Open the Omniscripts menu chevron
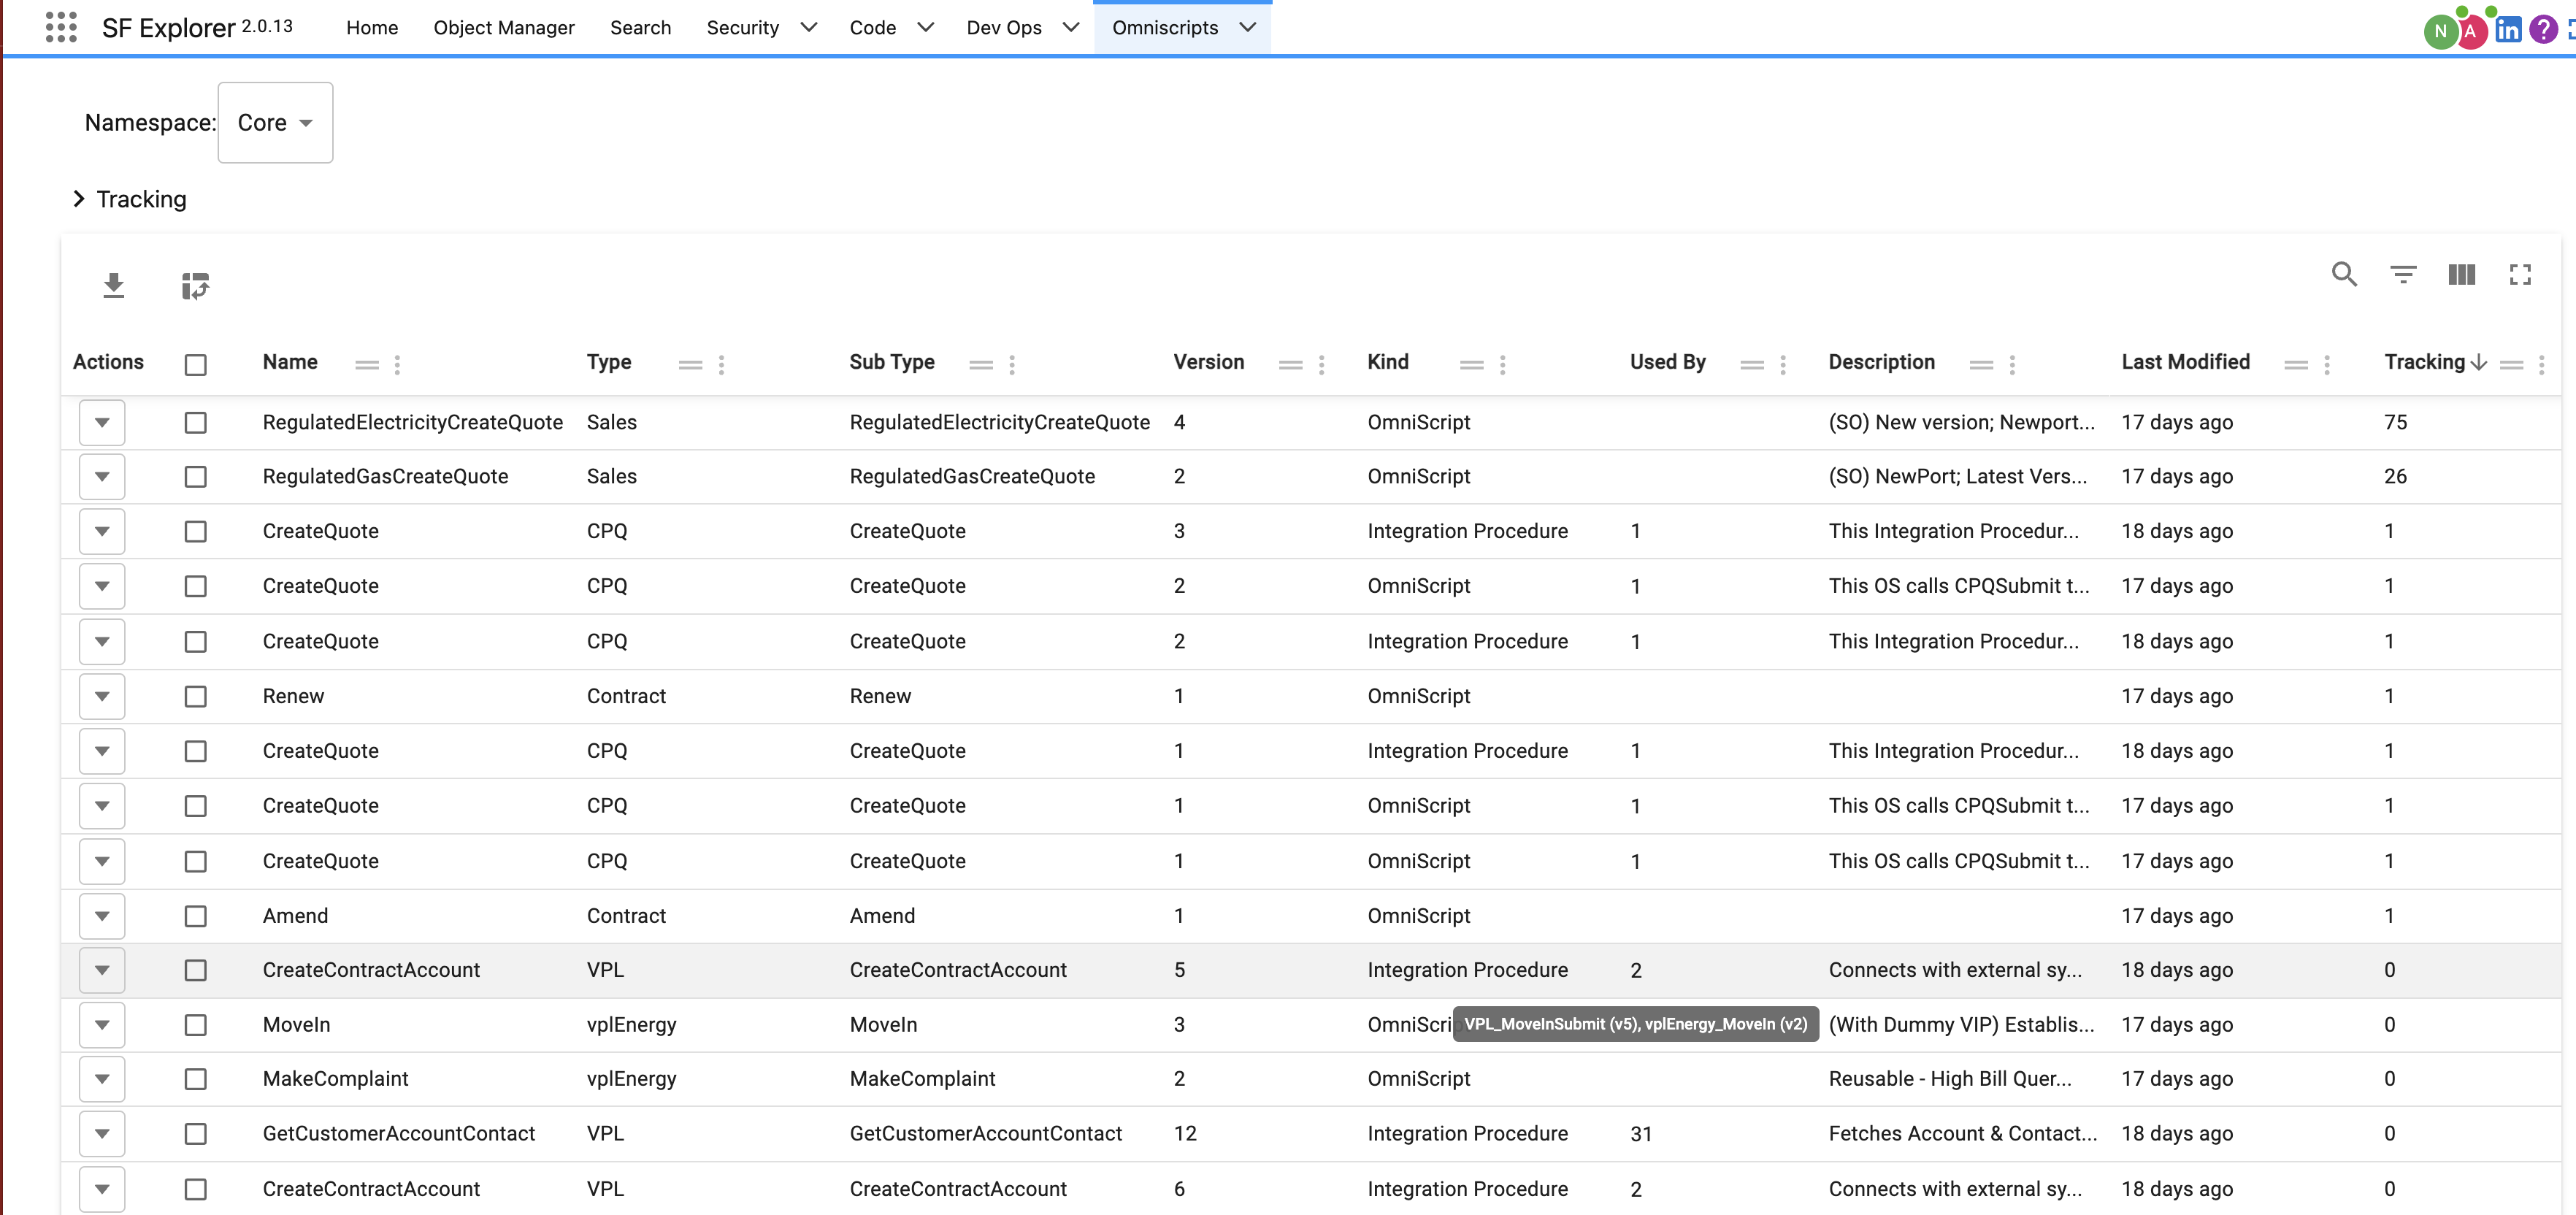 click(x=1247, y=27)
